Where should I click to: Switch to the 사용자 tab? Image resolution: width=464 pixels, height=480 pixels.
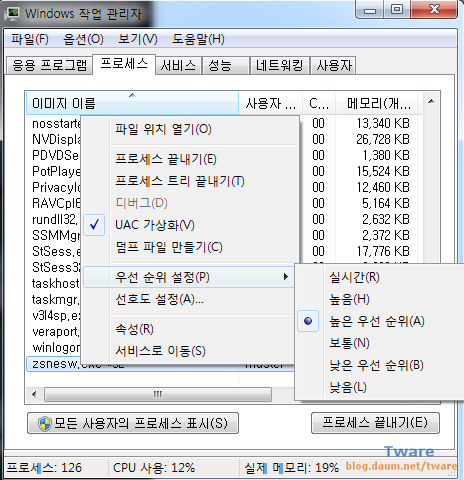[x=333, y=65]
